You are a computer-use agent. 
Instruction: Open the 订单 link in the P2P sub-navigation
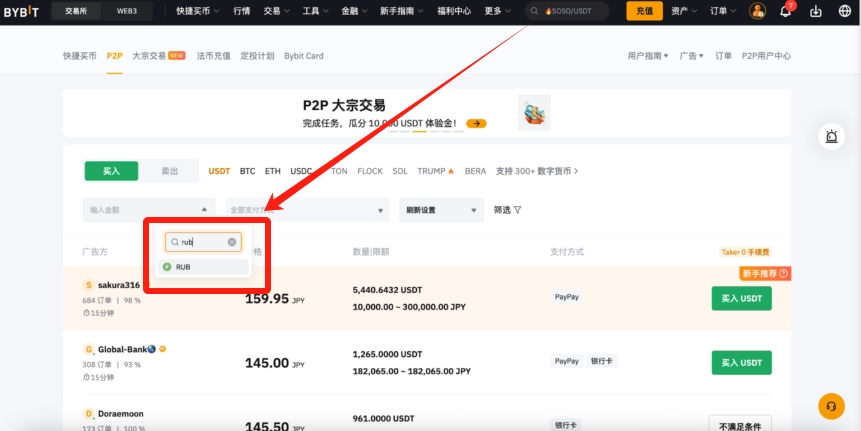pos(723,56)
